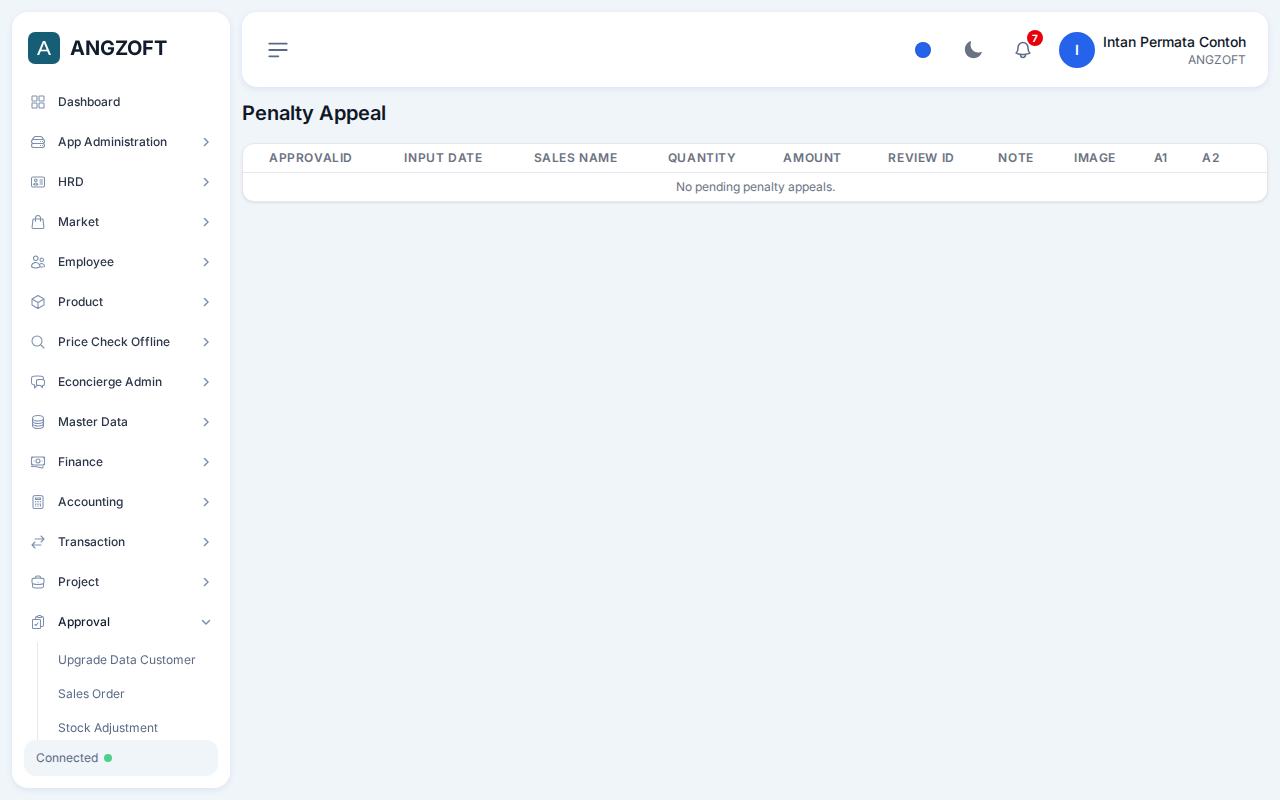
Task: Expand the Transaction chevron
Action: tap(206, 542)
